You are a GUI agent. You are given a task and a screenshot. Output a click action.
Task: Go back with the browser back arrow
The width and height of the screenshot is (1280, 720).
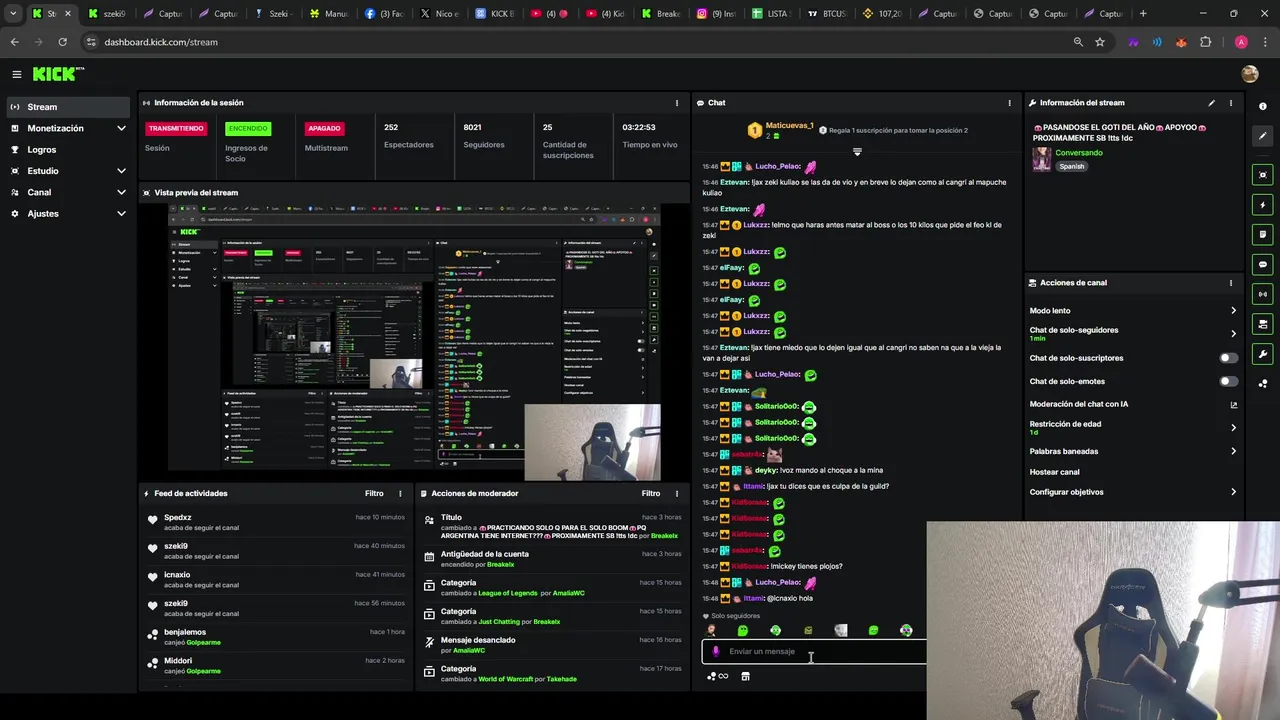(14, 42)
